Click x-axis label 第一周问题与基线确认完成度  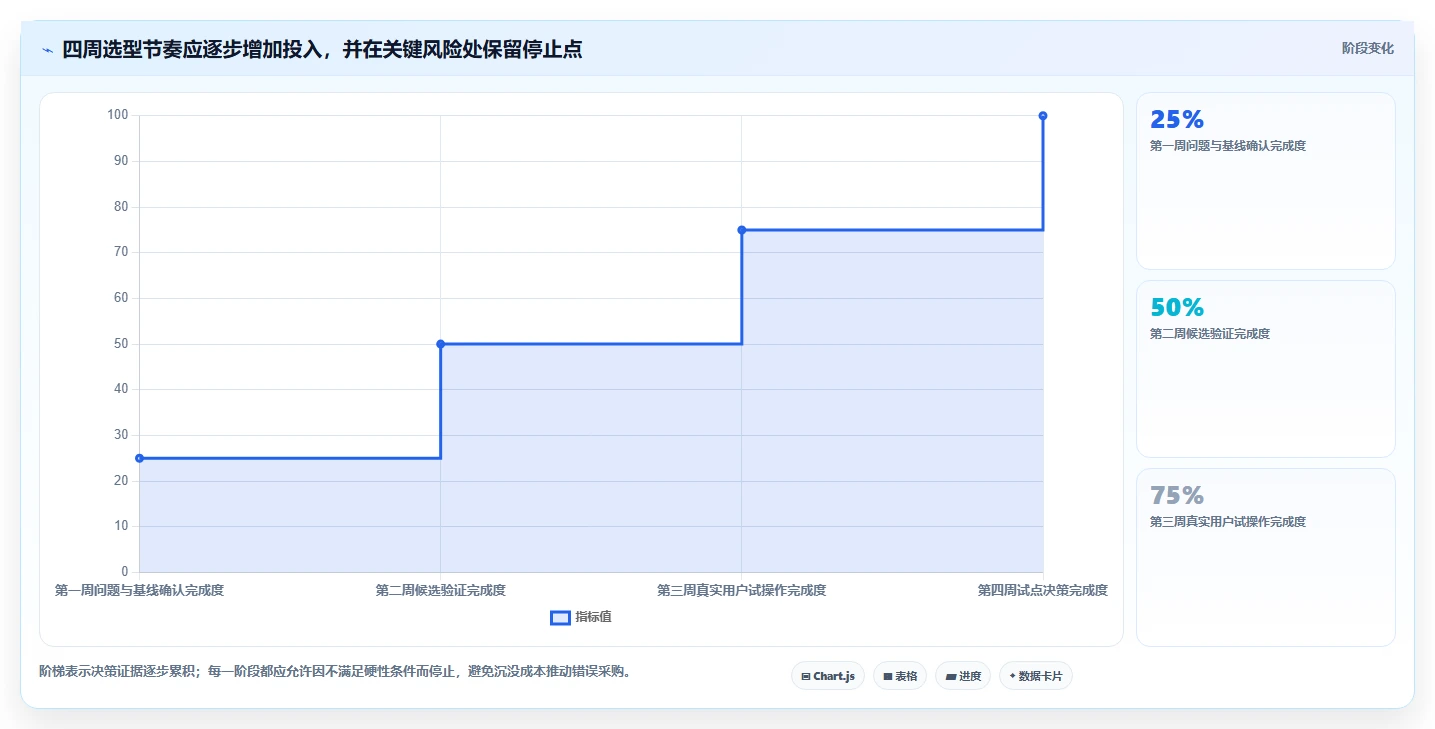[x=140, y=590]
